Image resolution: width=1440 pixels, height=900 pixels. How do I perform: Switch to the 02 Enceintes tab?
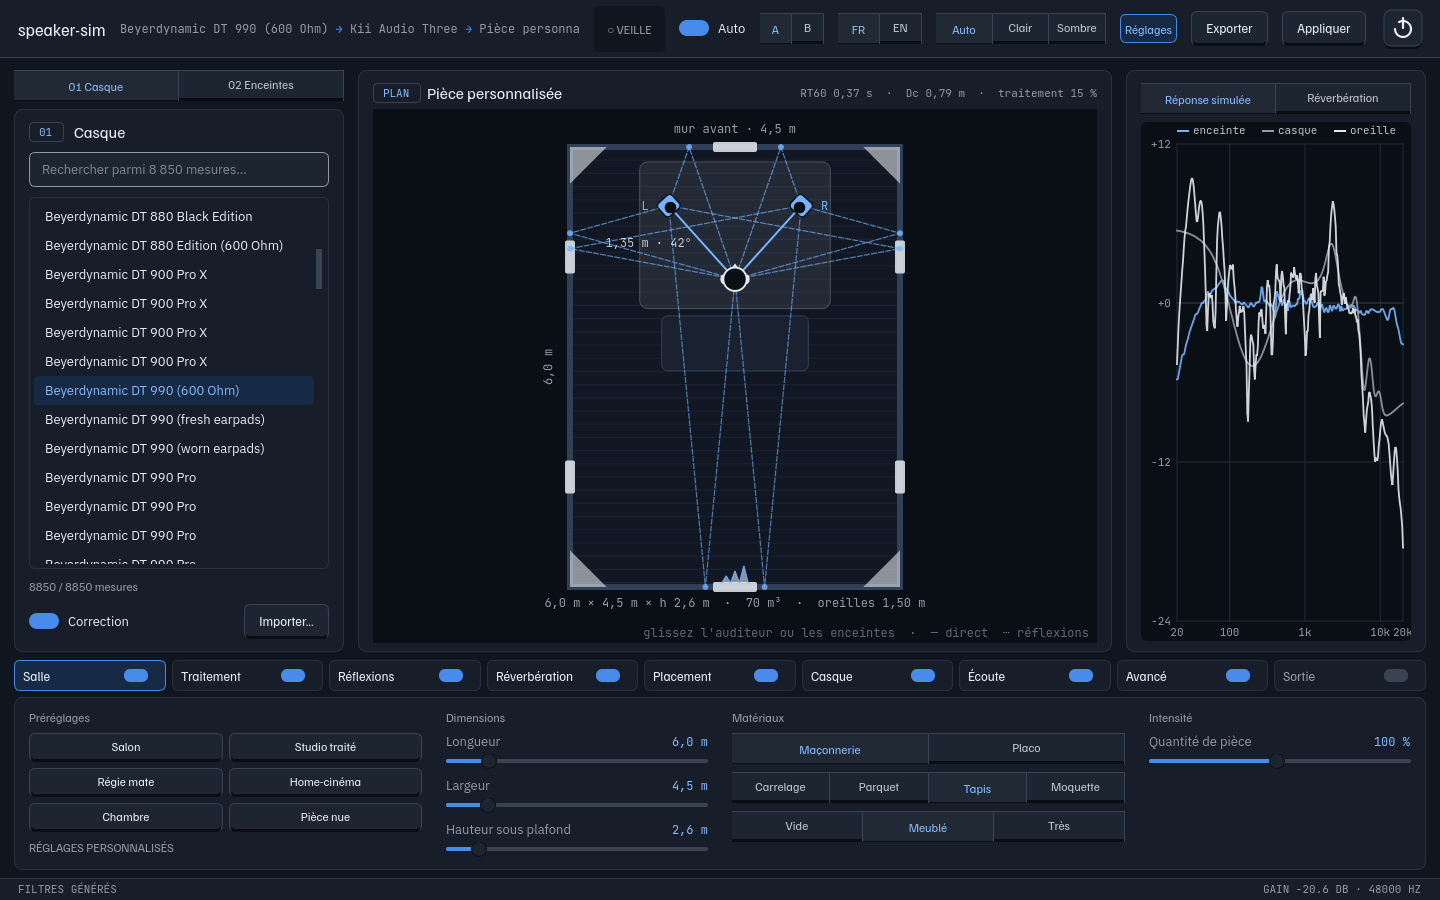click(x=261, y=85)
